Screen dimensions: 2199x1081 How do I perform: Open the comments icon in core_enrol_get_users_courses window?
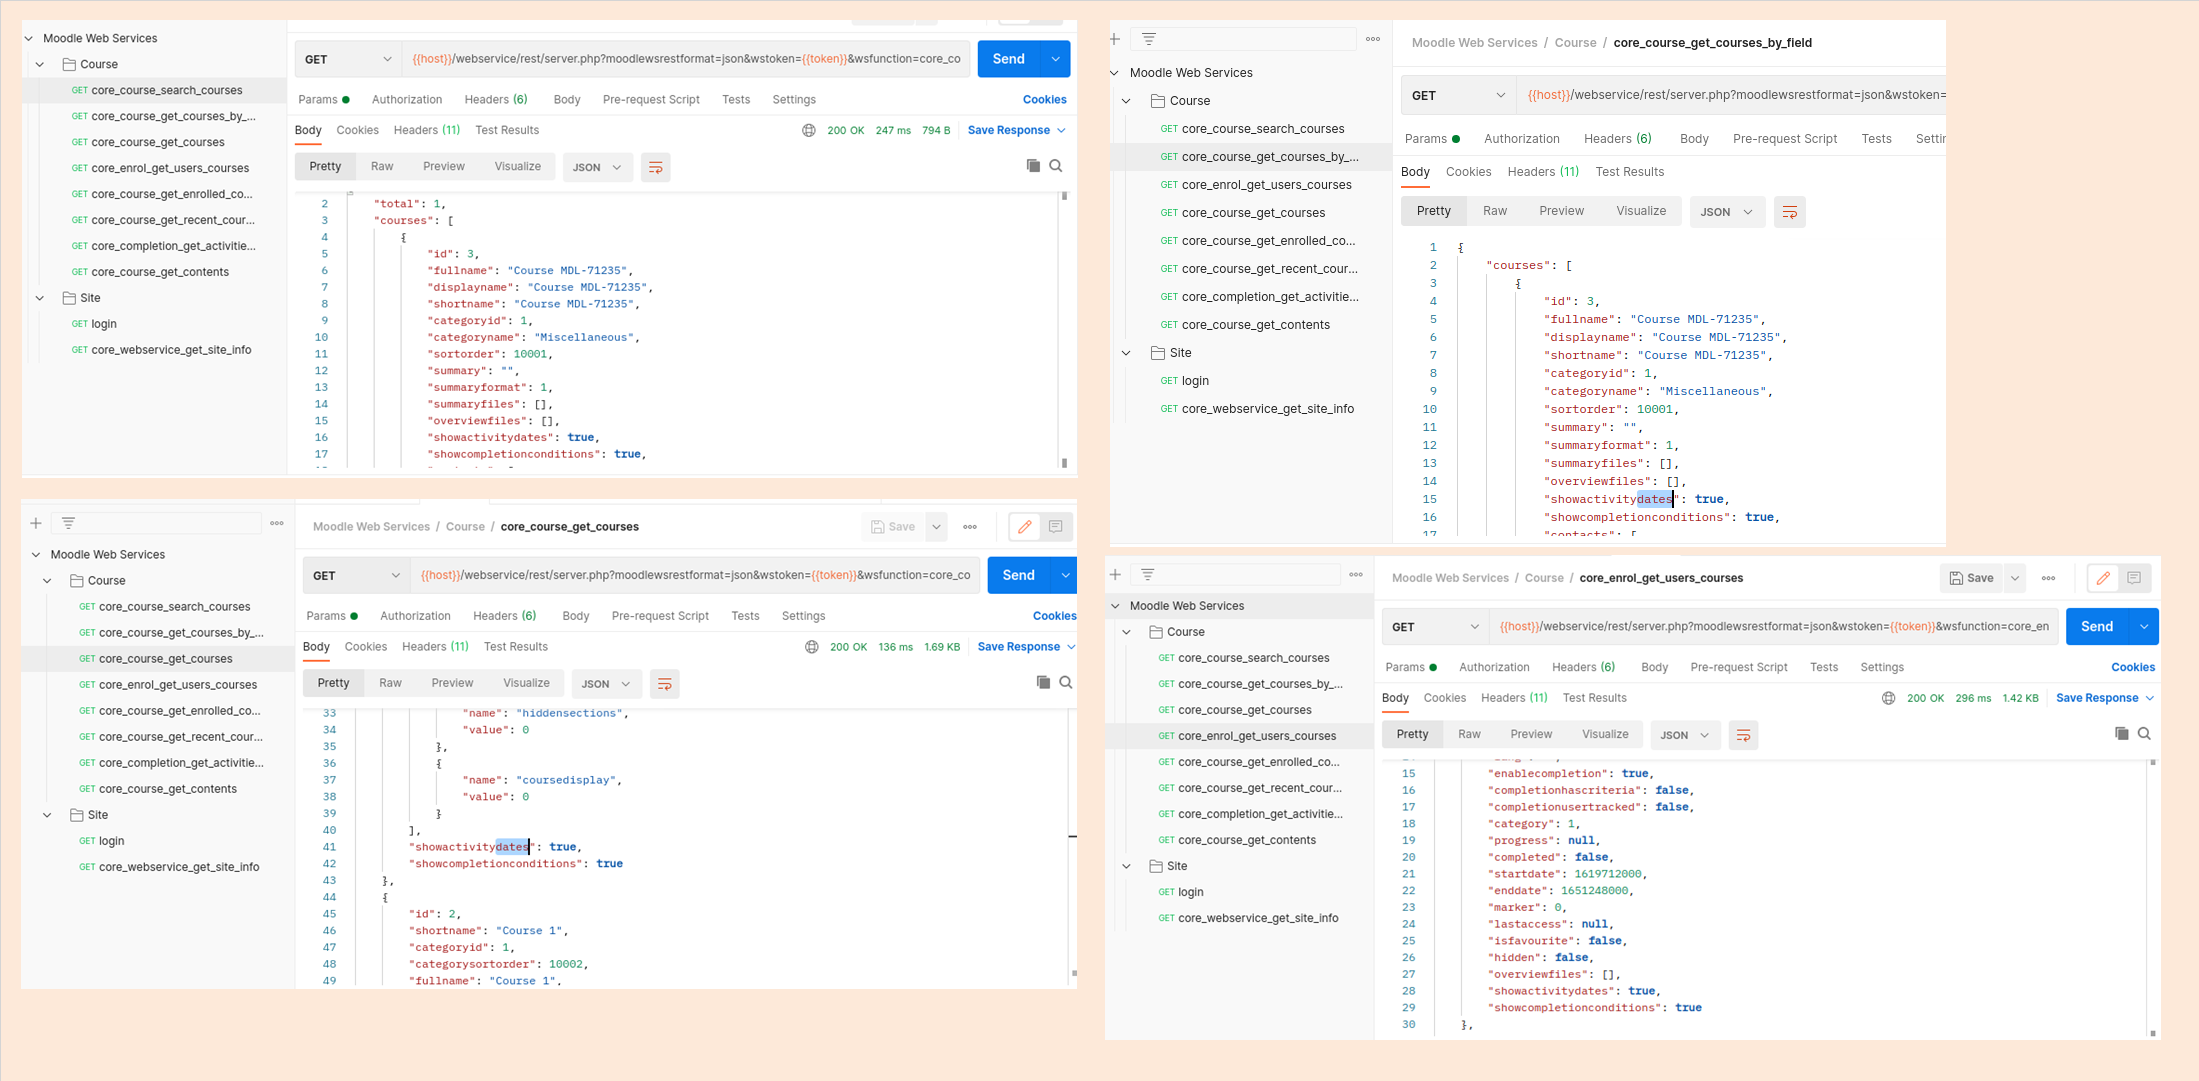(x=2134, y=578)
